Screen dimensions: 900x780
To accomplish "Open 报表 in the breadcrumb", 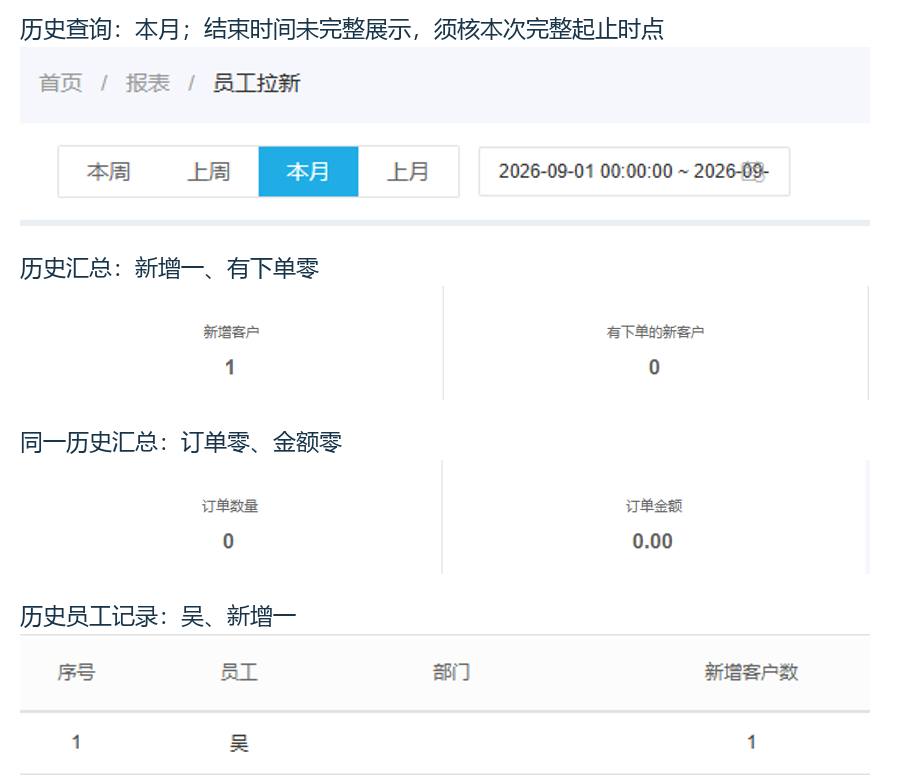I will [x=148, y=83].
